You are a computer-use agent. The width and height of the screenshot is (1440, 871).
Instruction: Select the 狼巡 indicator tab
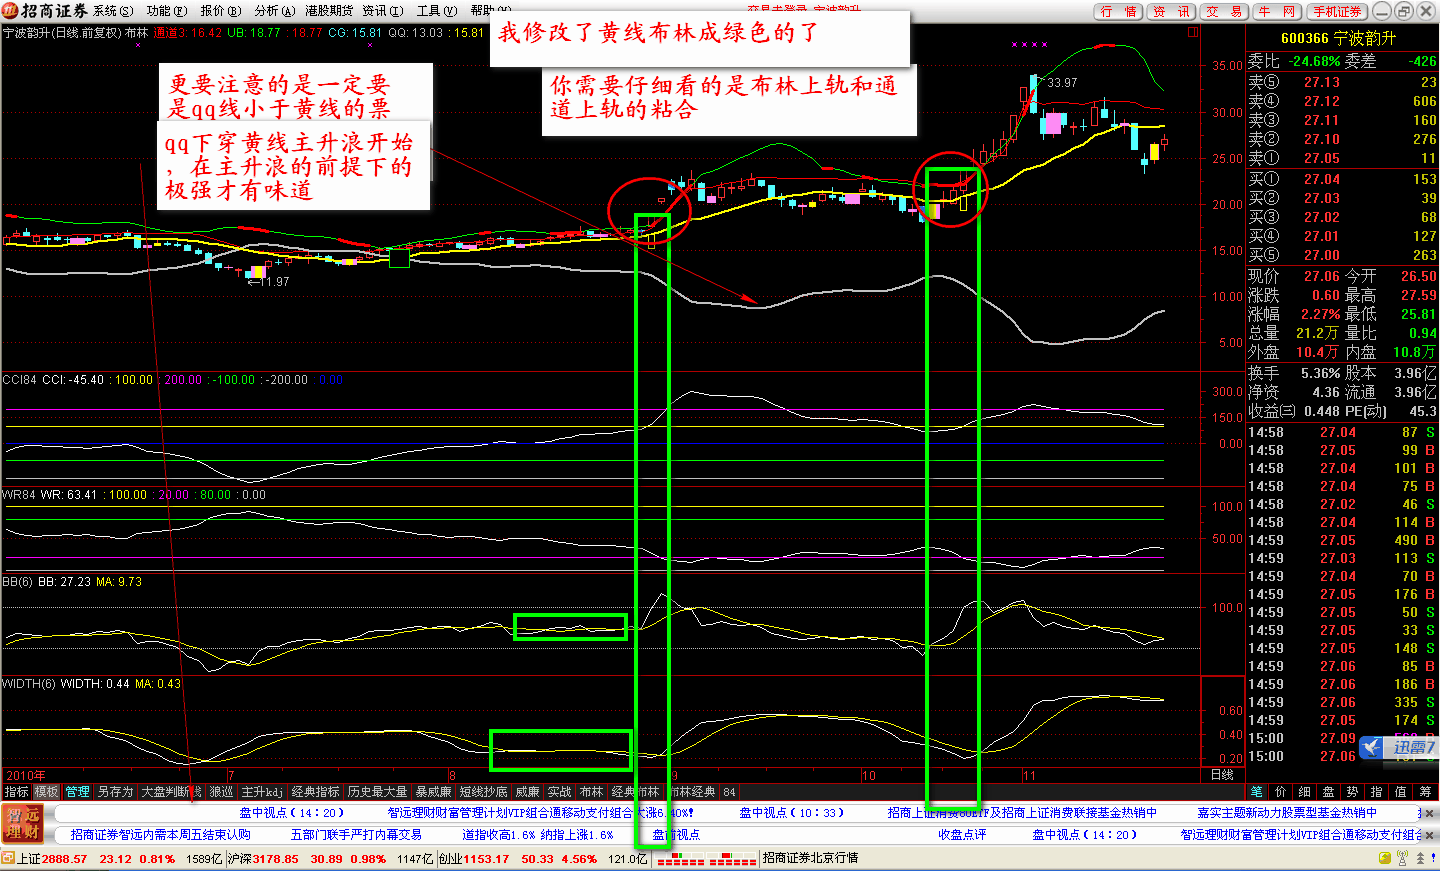click(221, 791)
